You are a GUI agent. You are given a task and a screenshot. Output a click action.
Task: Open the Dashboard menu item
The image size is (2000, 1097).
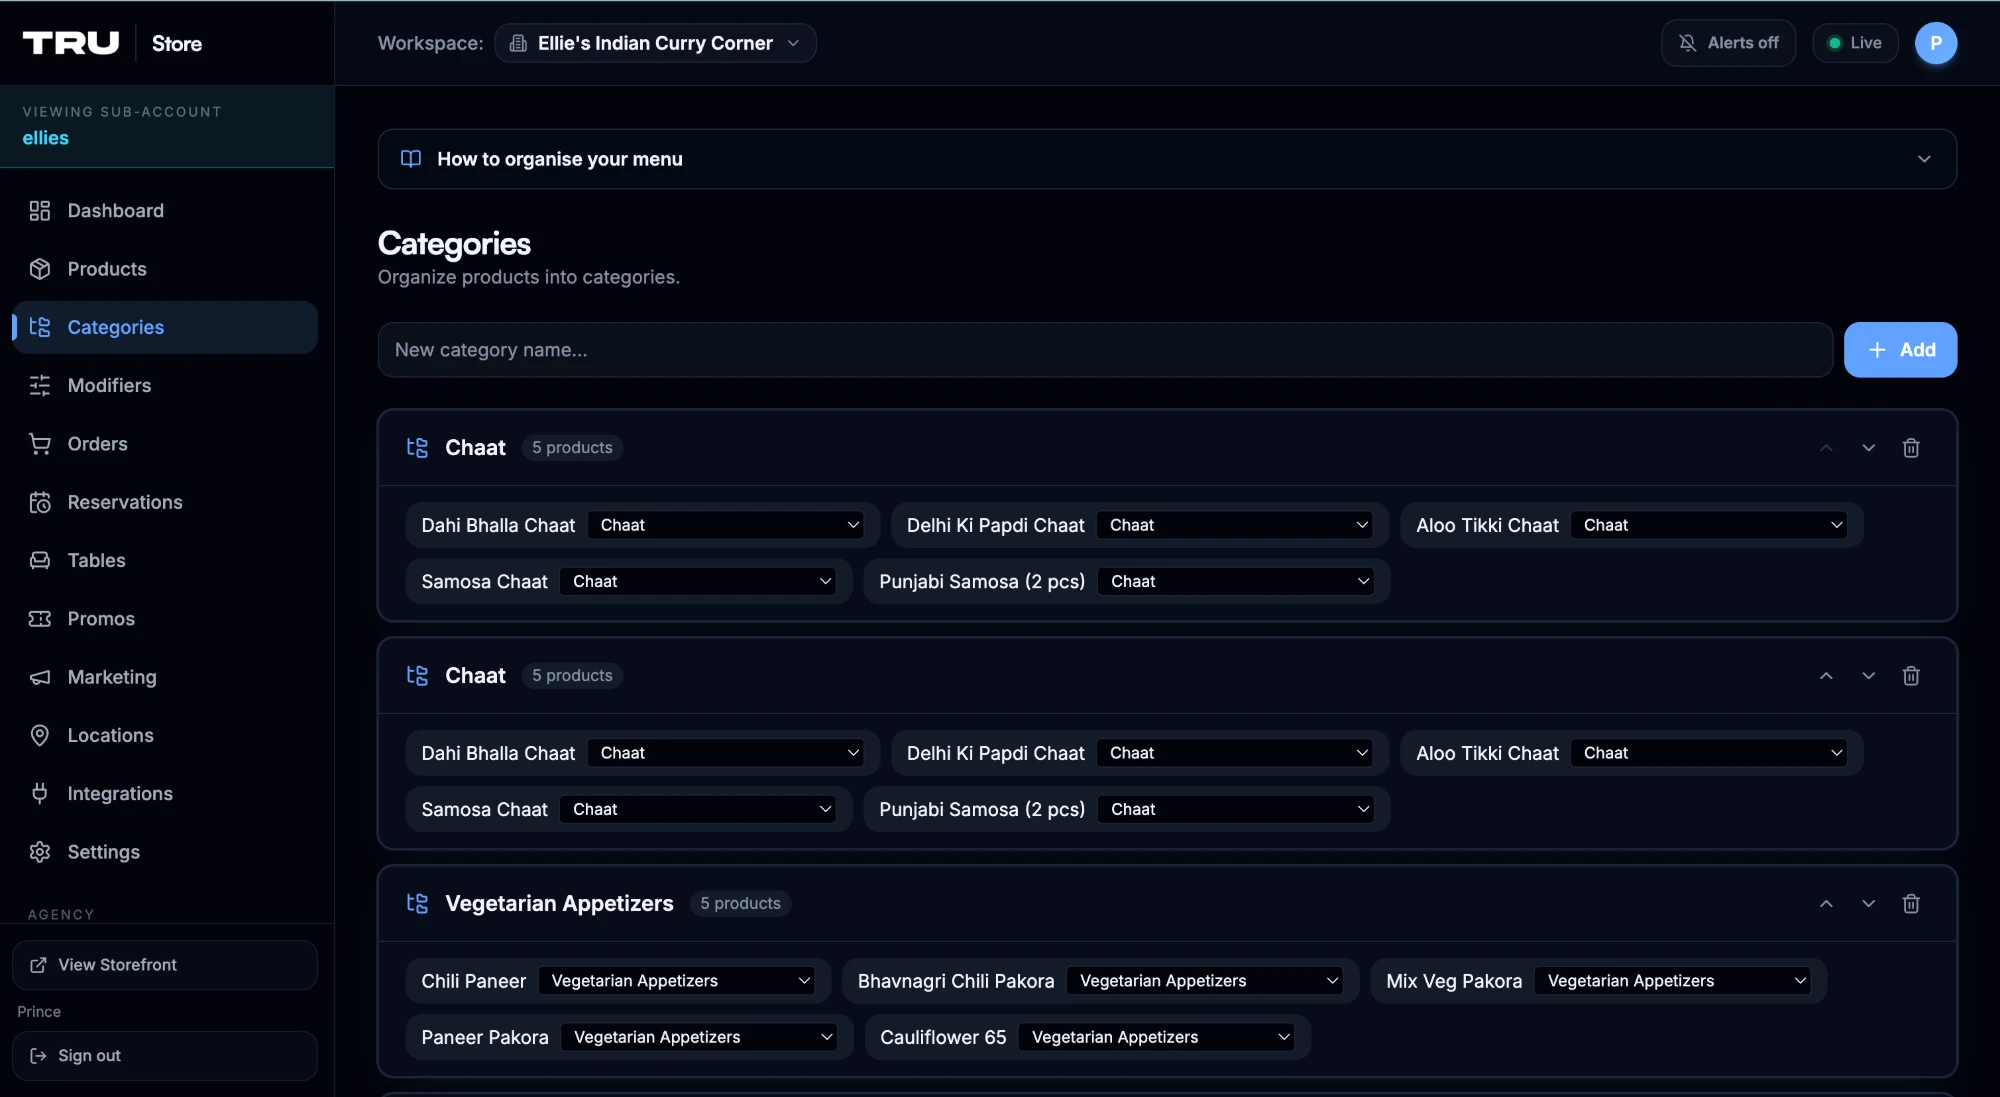[165, 211]
